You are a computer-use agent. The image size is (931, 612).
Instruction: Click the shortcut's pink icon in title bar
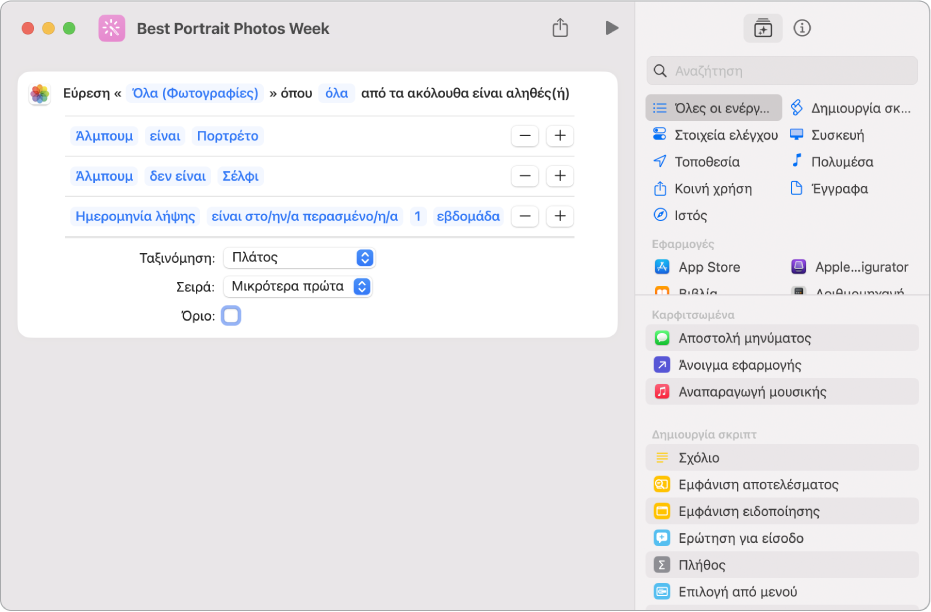click(112, 28)
